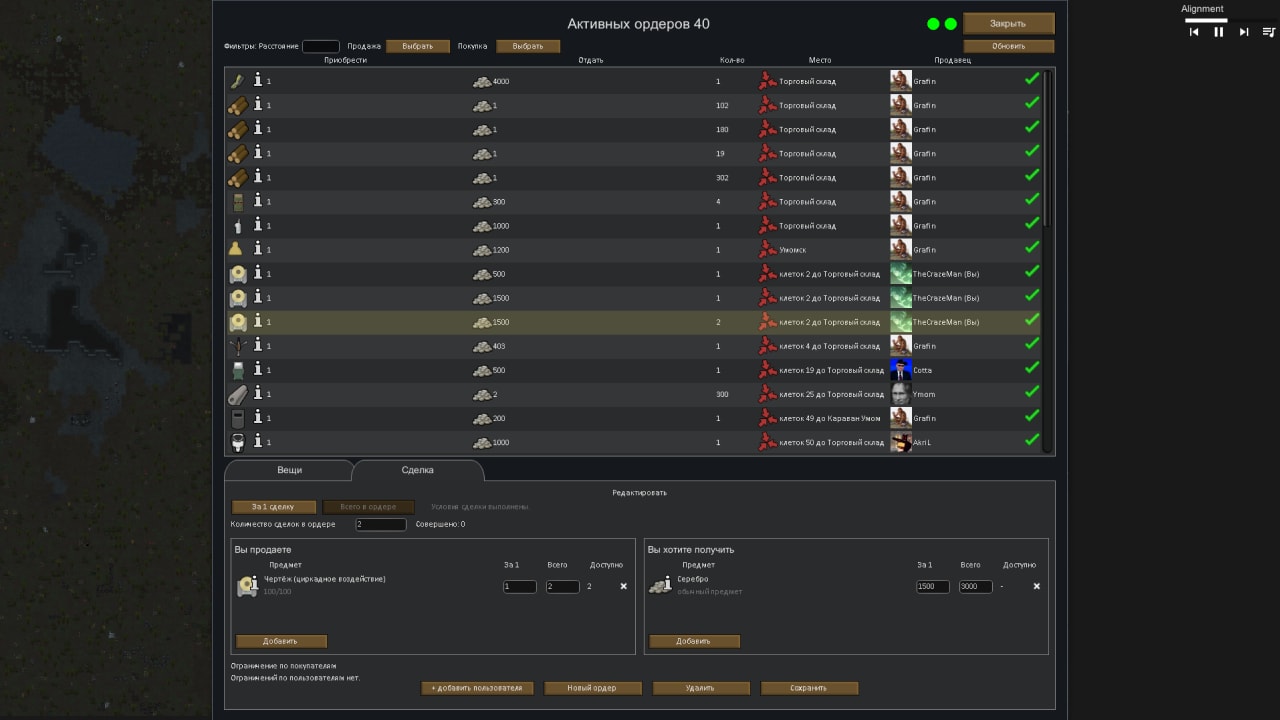Click the order list vertical scrollbar
This screenshot has height=720, width=1280.
coord(1047,150)
